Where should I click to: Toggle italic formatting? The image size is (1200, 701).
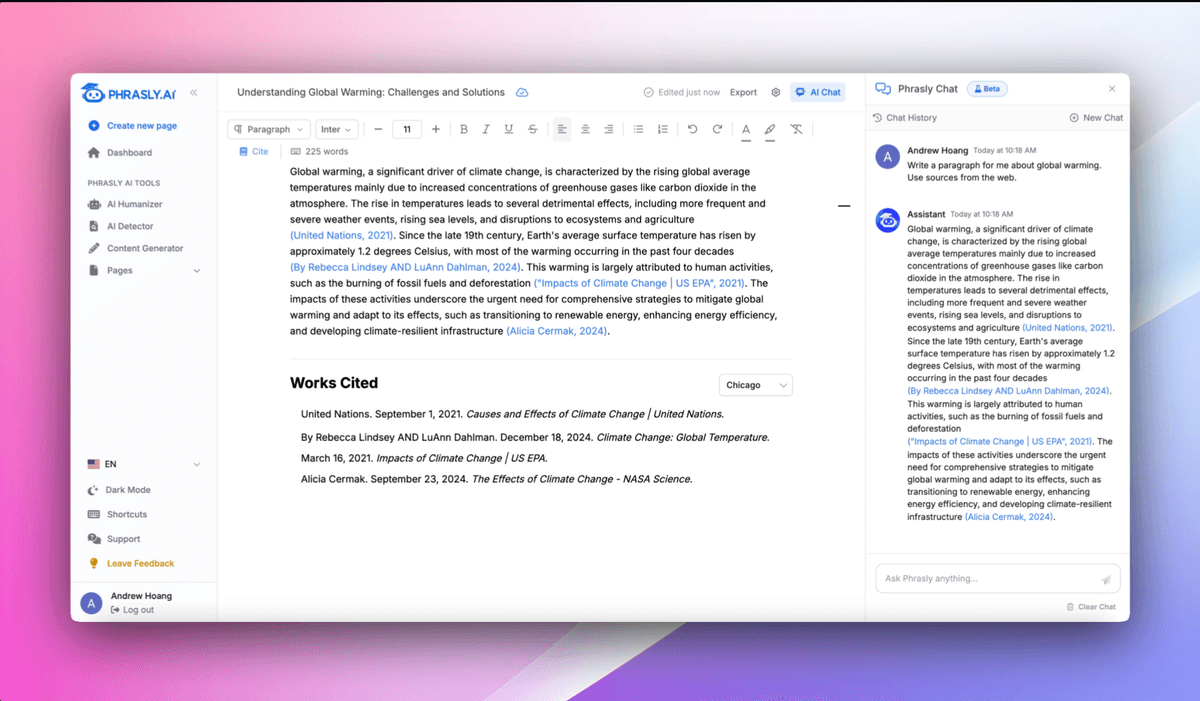486,129
